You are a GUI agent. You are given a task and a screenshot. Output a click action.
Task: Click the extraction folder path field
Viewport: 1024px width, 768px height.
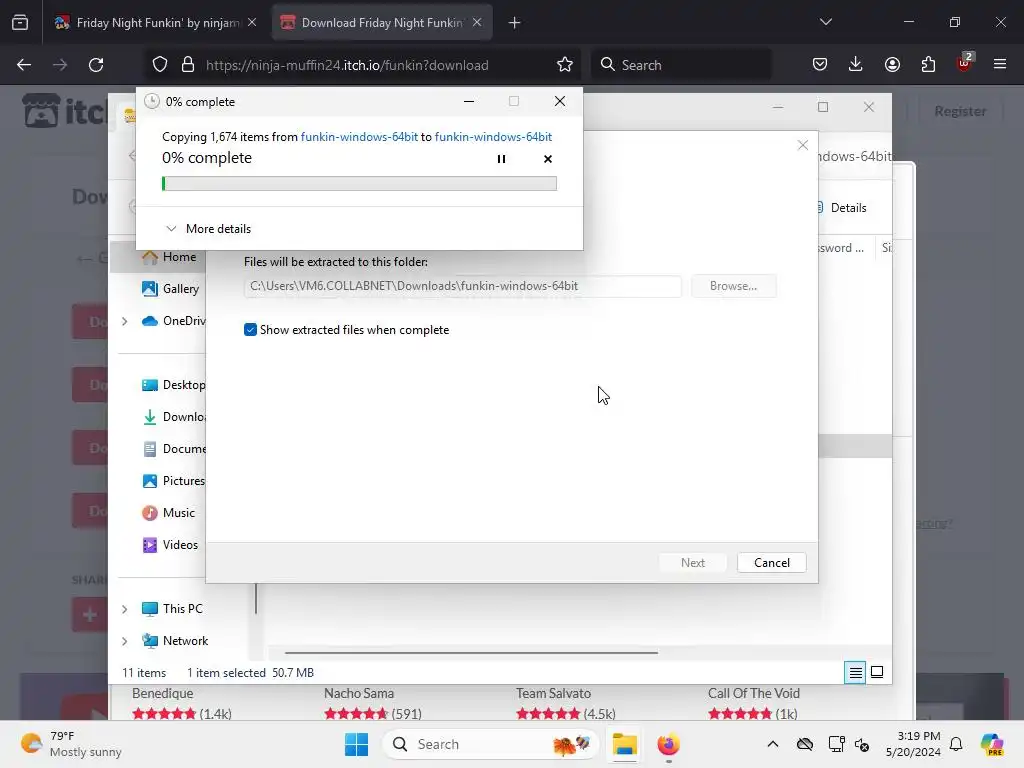(462, 286)
